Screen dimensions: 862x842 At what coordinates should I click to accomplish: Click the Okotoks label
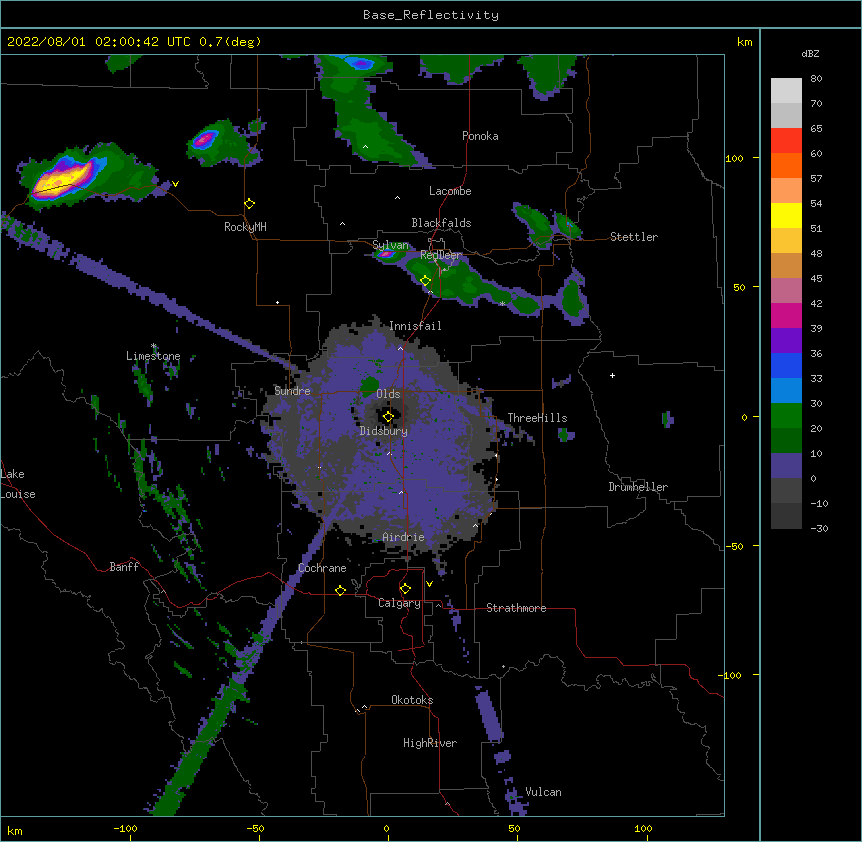pos(412,700)
